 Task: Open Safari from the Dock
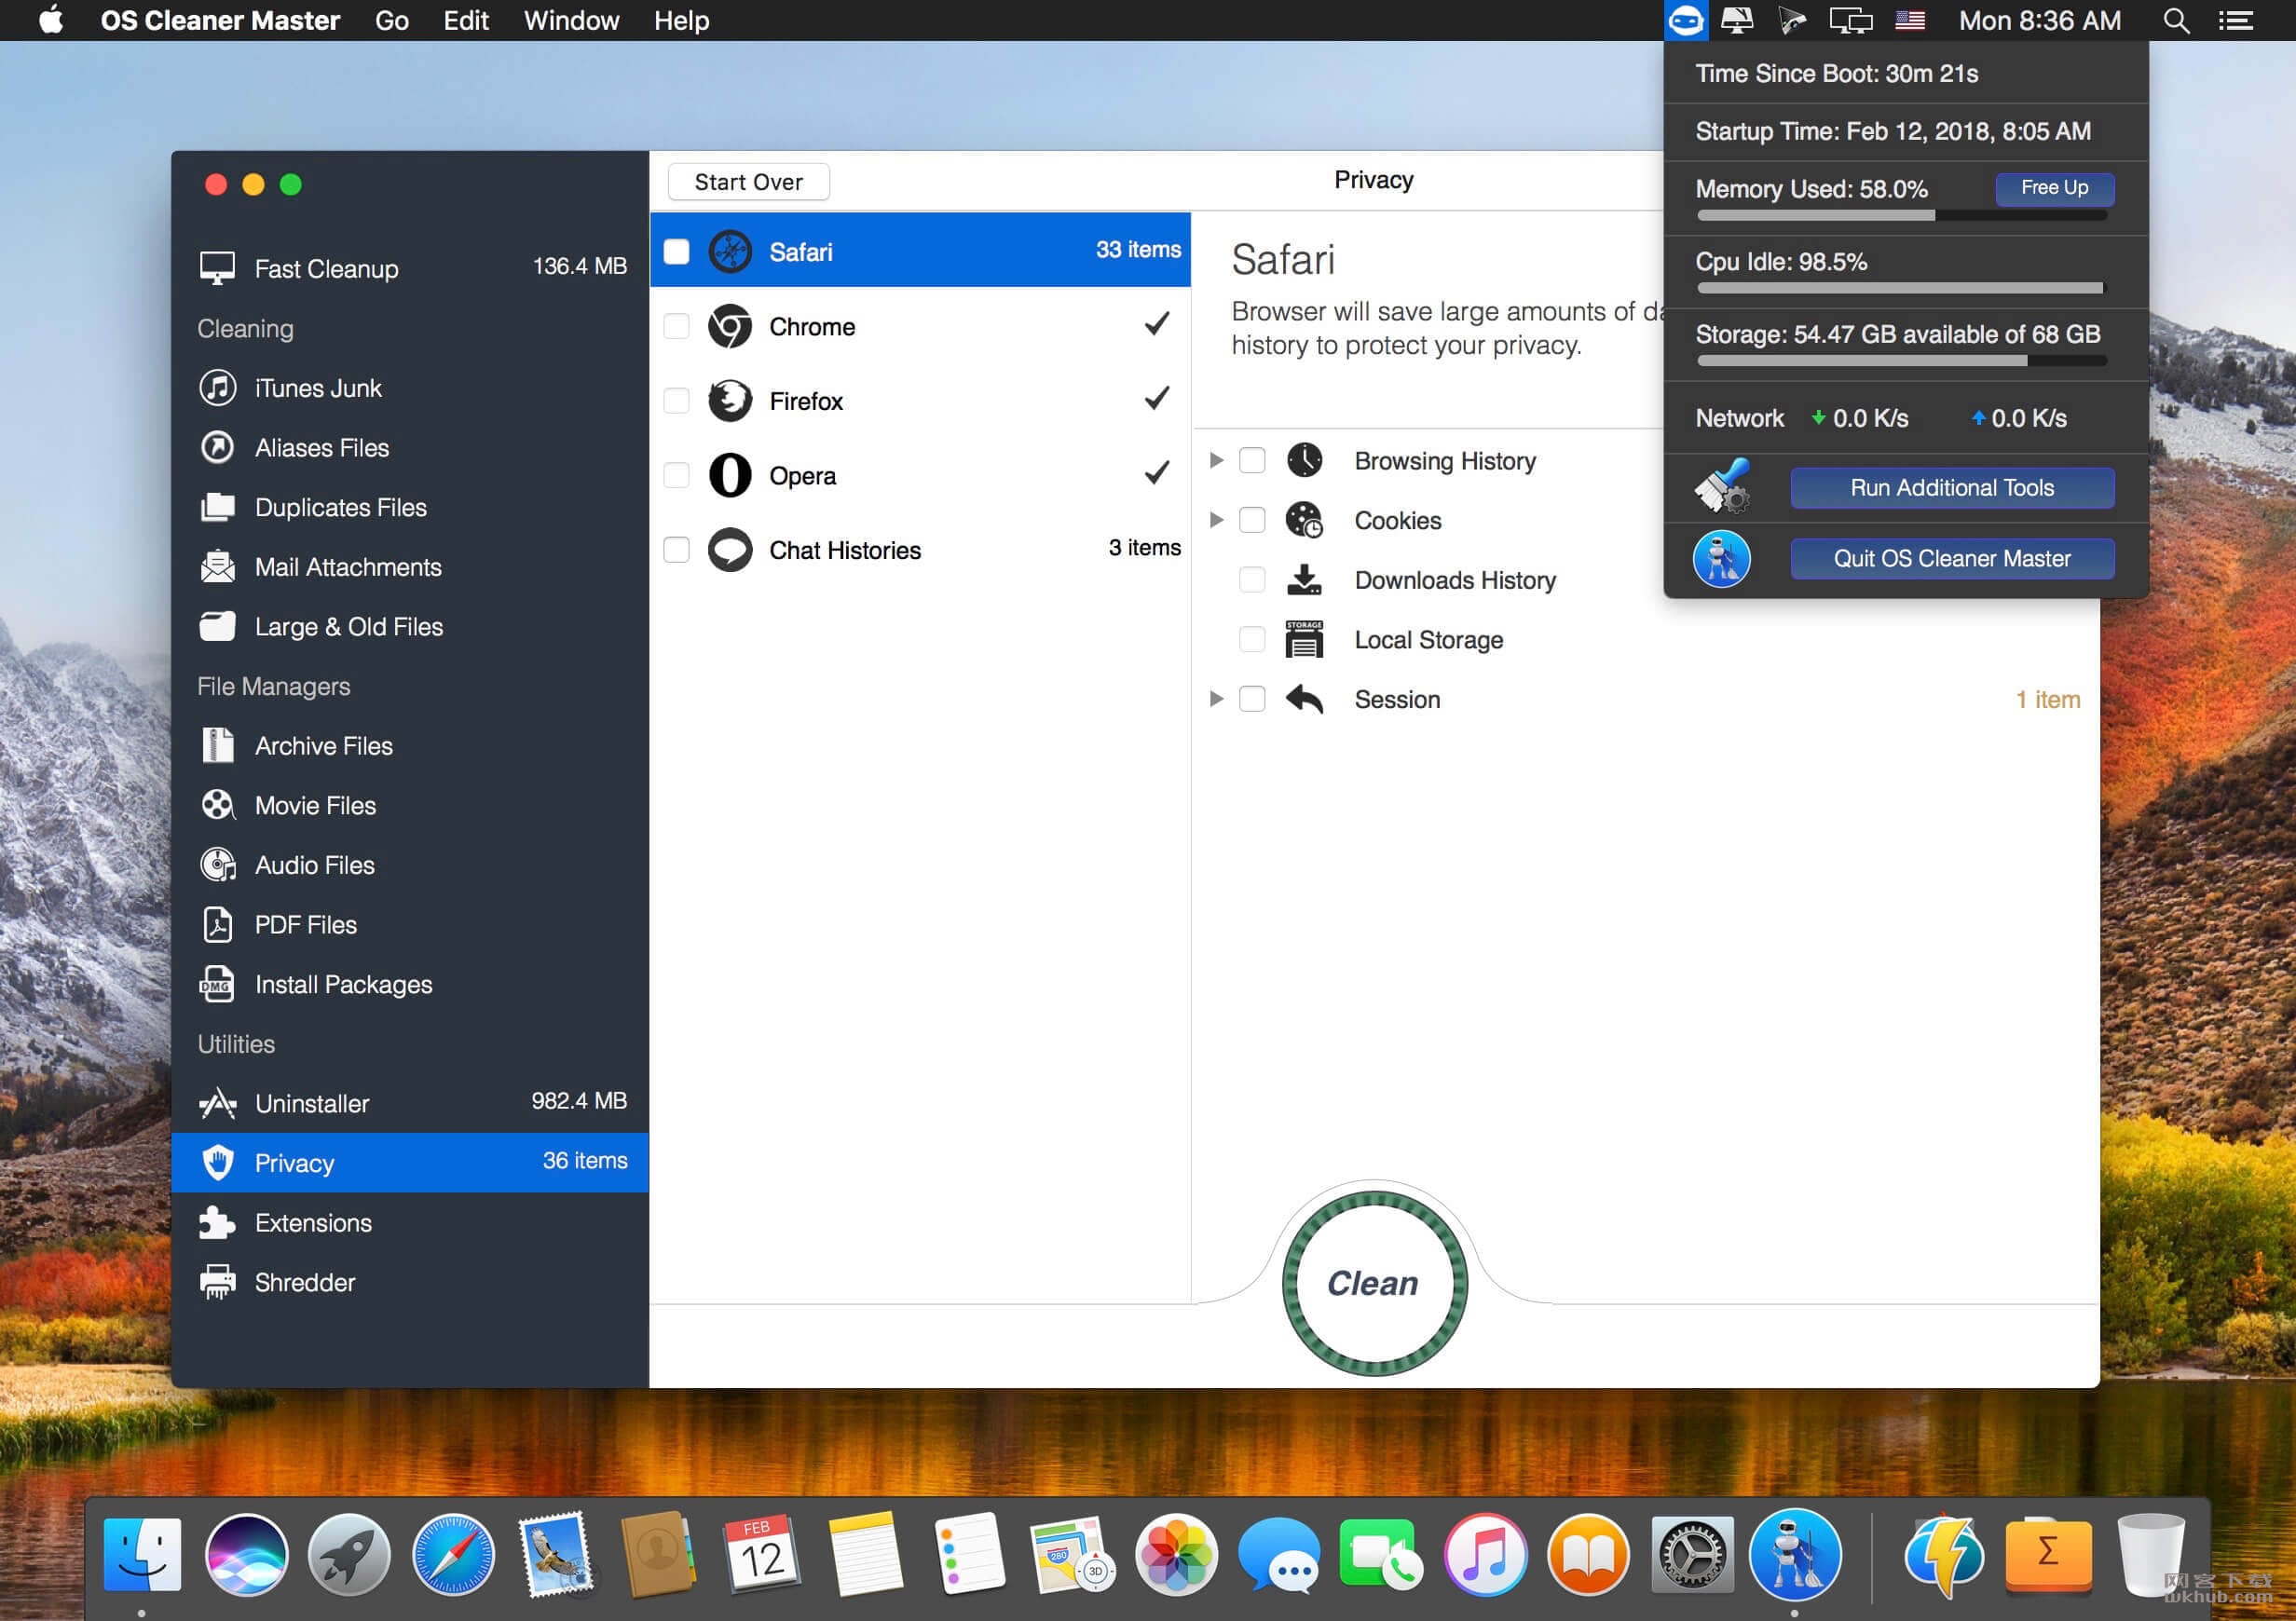(453, 1555)
